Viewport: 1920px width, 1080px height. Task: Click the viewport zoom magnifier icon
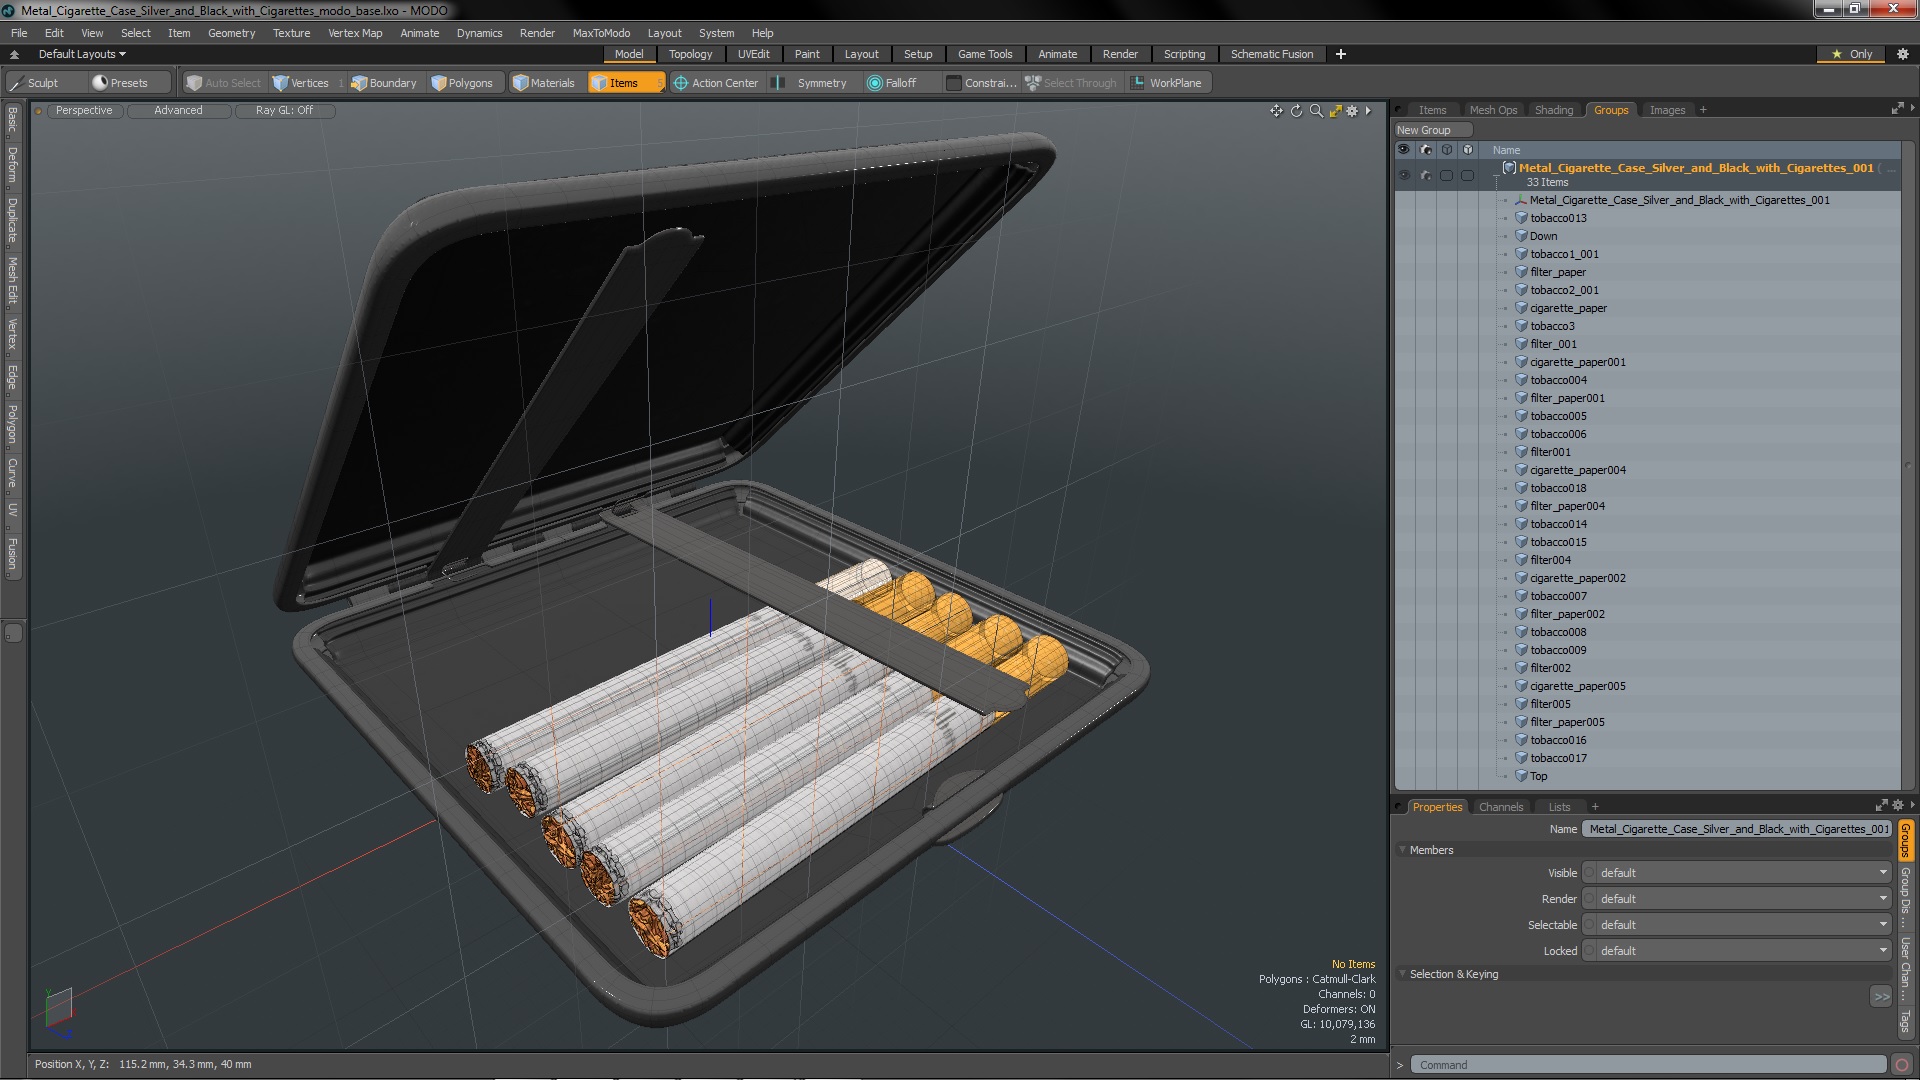point(1316,111)
